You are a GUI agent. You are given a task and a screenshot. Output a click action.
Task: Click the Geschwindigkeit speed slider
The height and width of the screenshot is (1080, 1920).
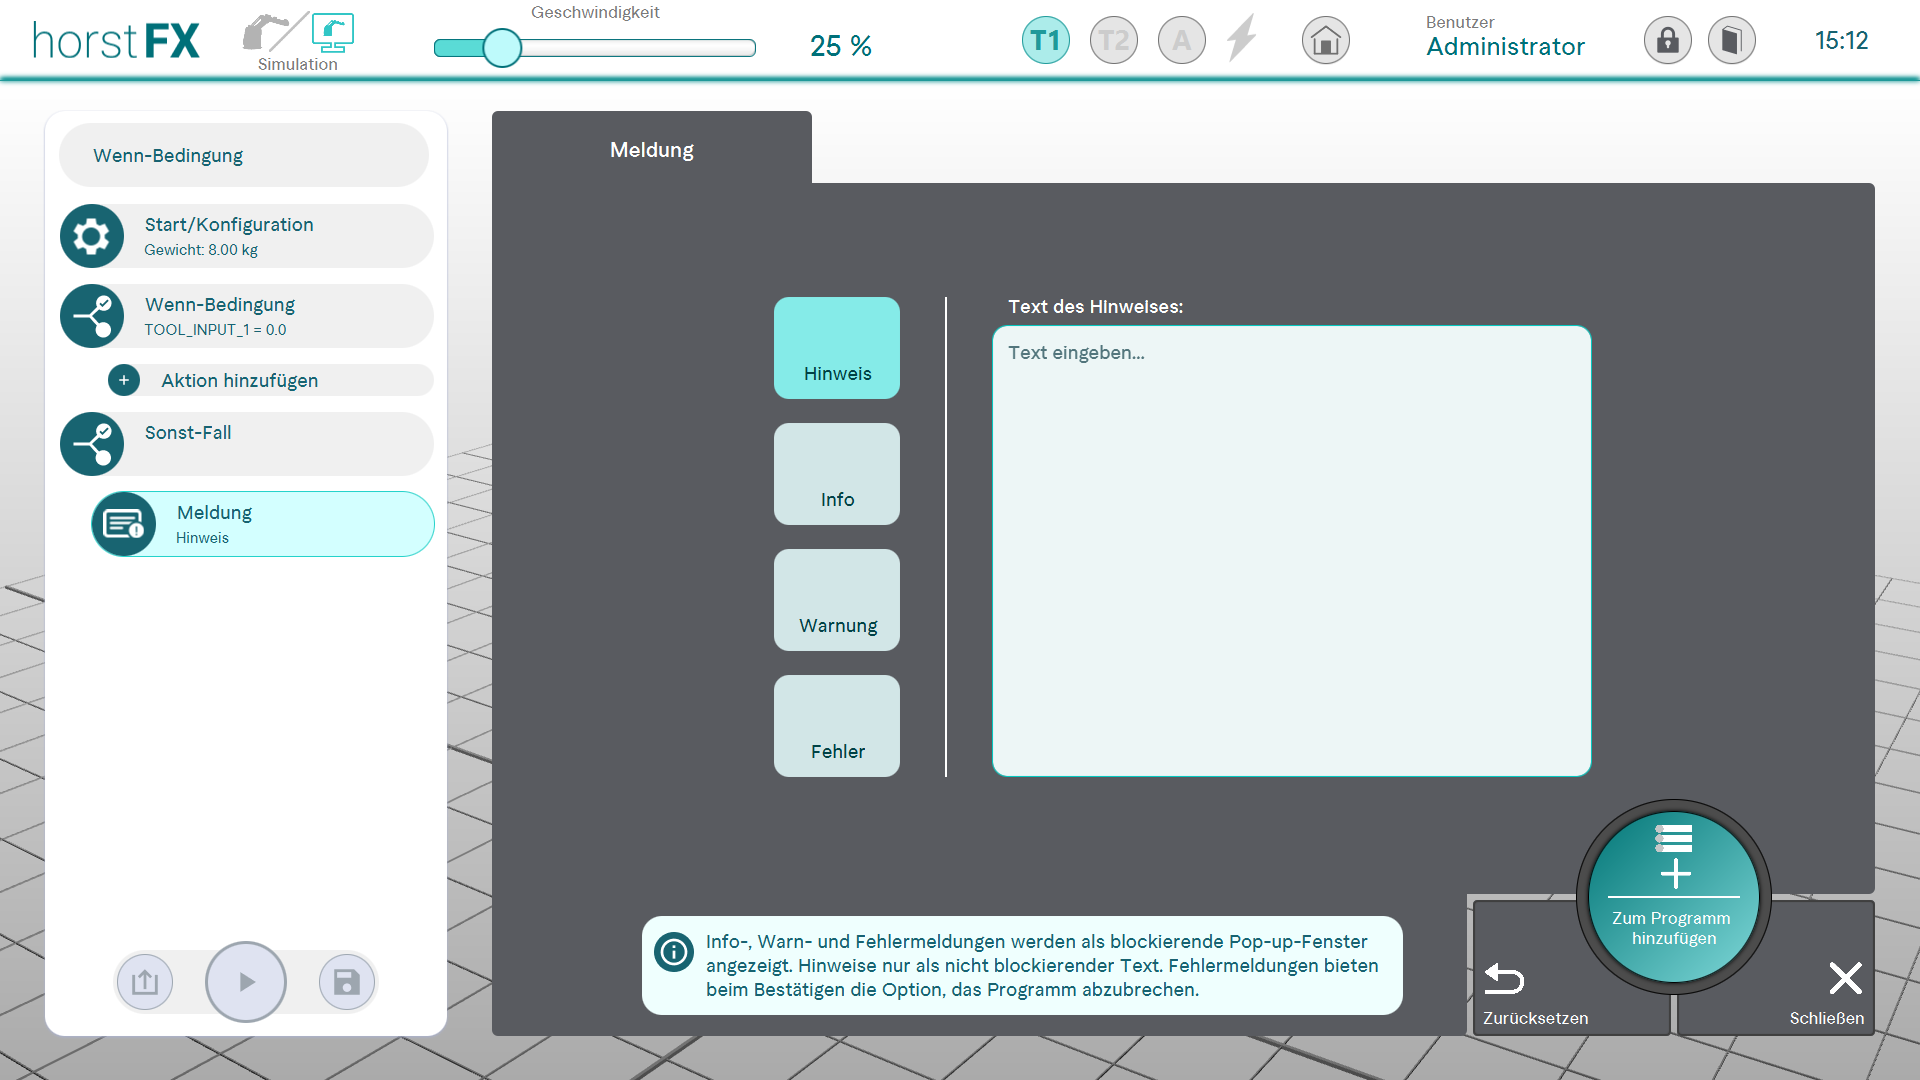[x=502, y=48]
